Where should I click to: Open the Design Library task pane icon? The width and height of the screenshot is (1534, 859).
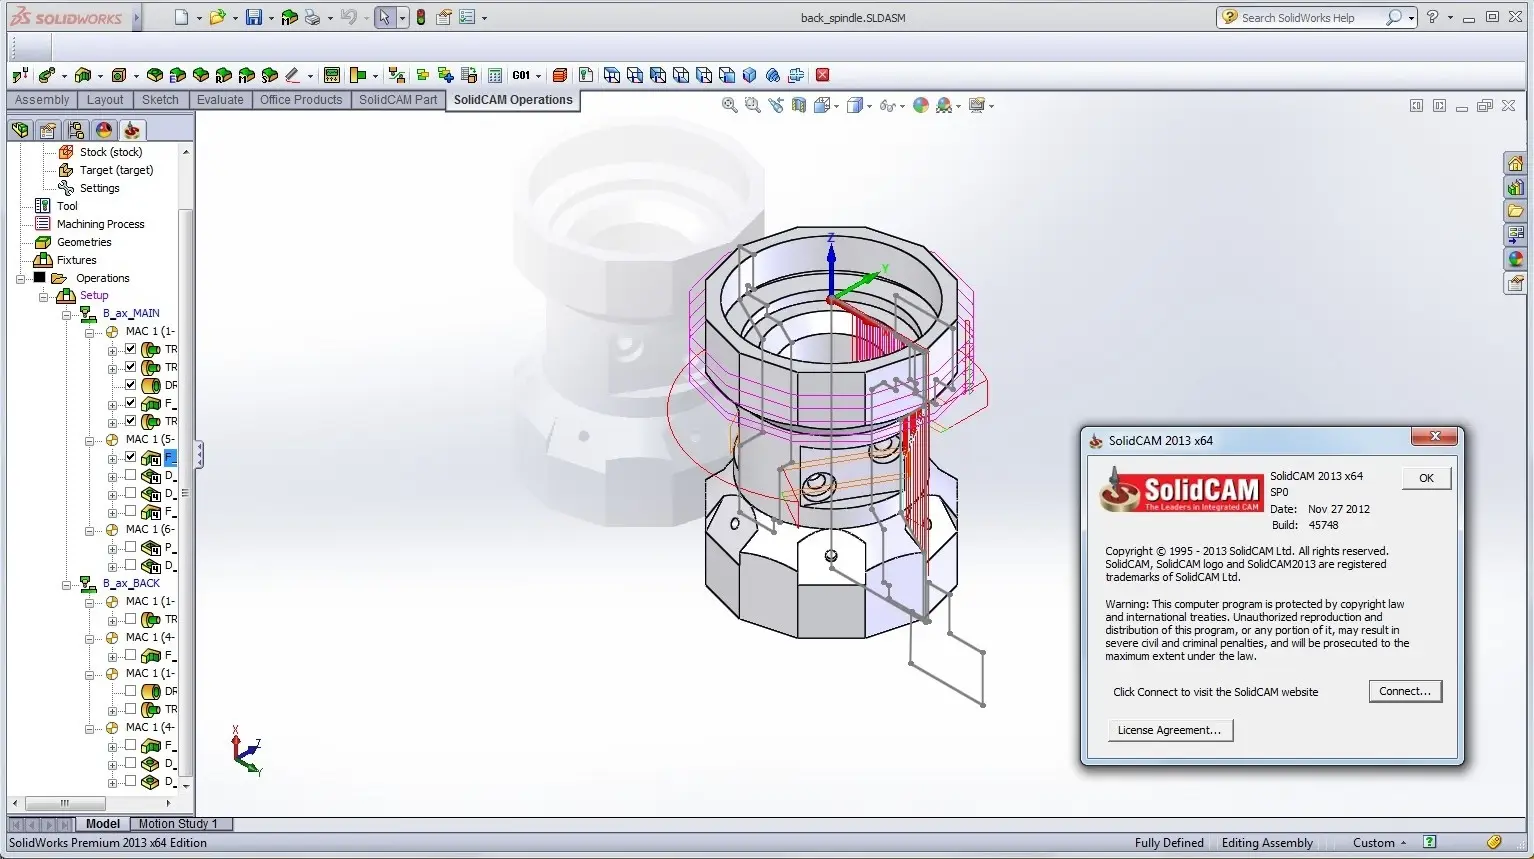click(1516, 187)
